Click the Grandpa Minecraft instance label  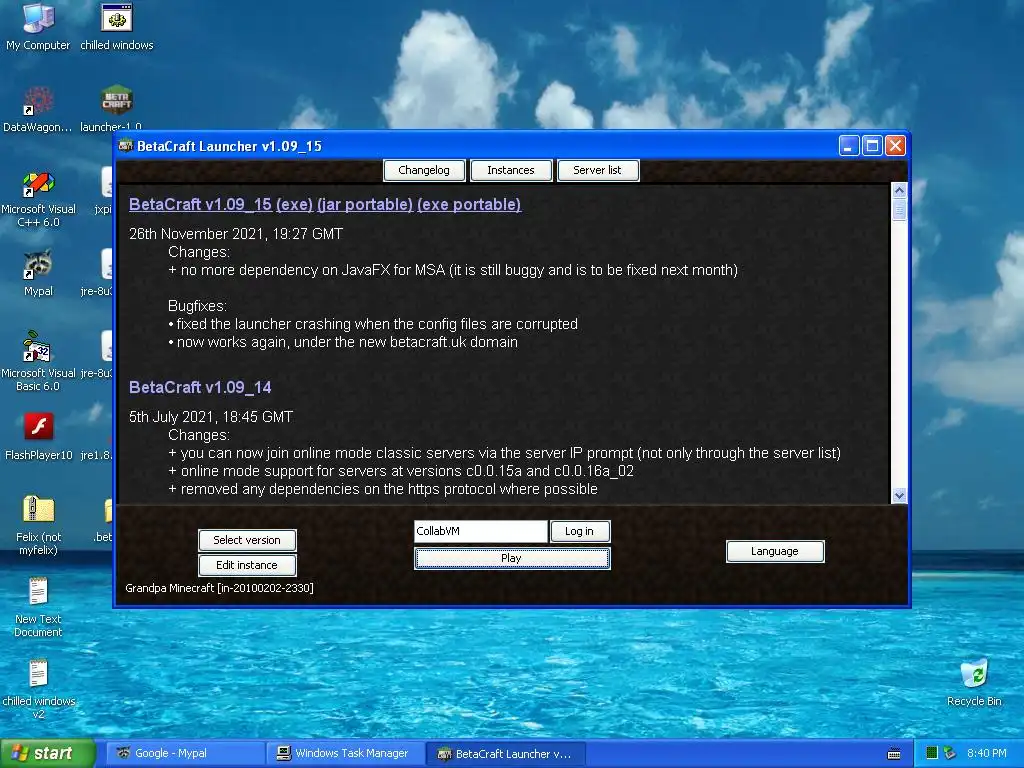pyautogui.click(x=219, y=588)
